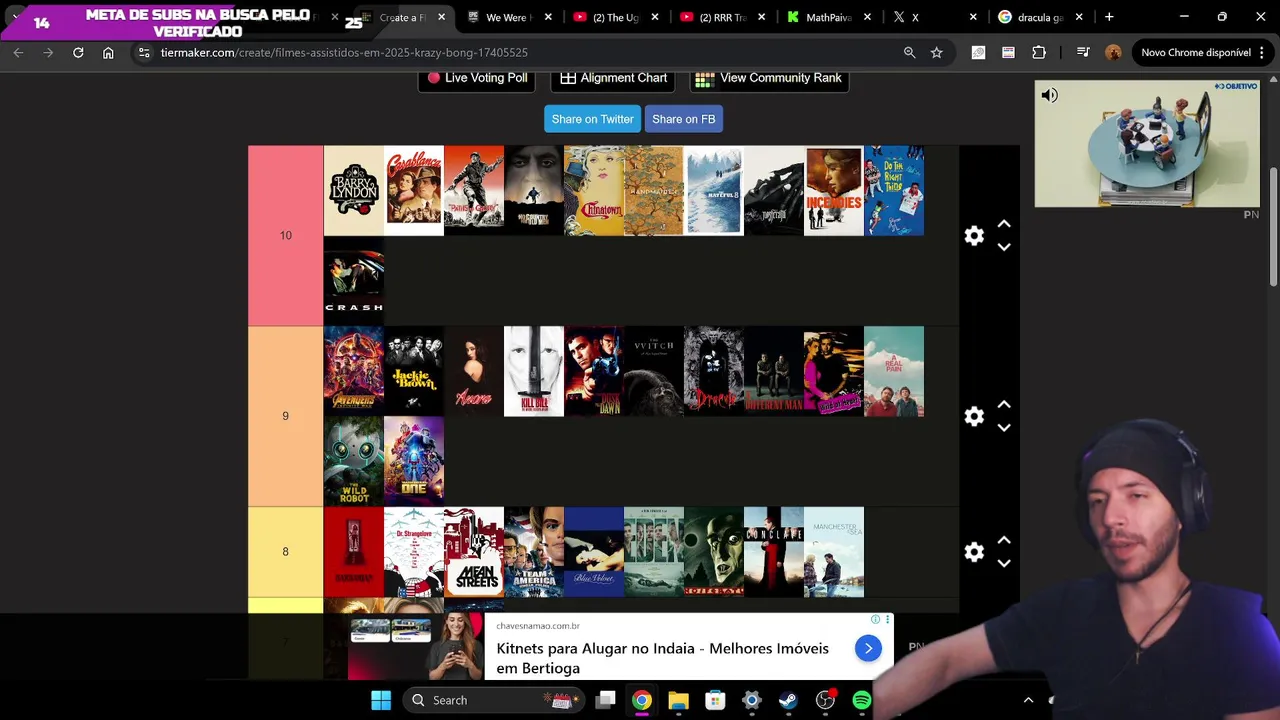
Task: Click the ad's blue arrow button
Action: tap(868, 648)
